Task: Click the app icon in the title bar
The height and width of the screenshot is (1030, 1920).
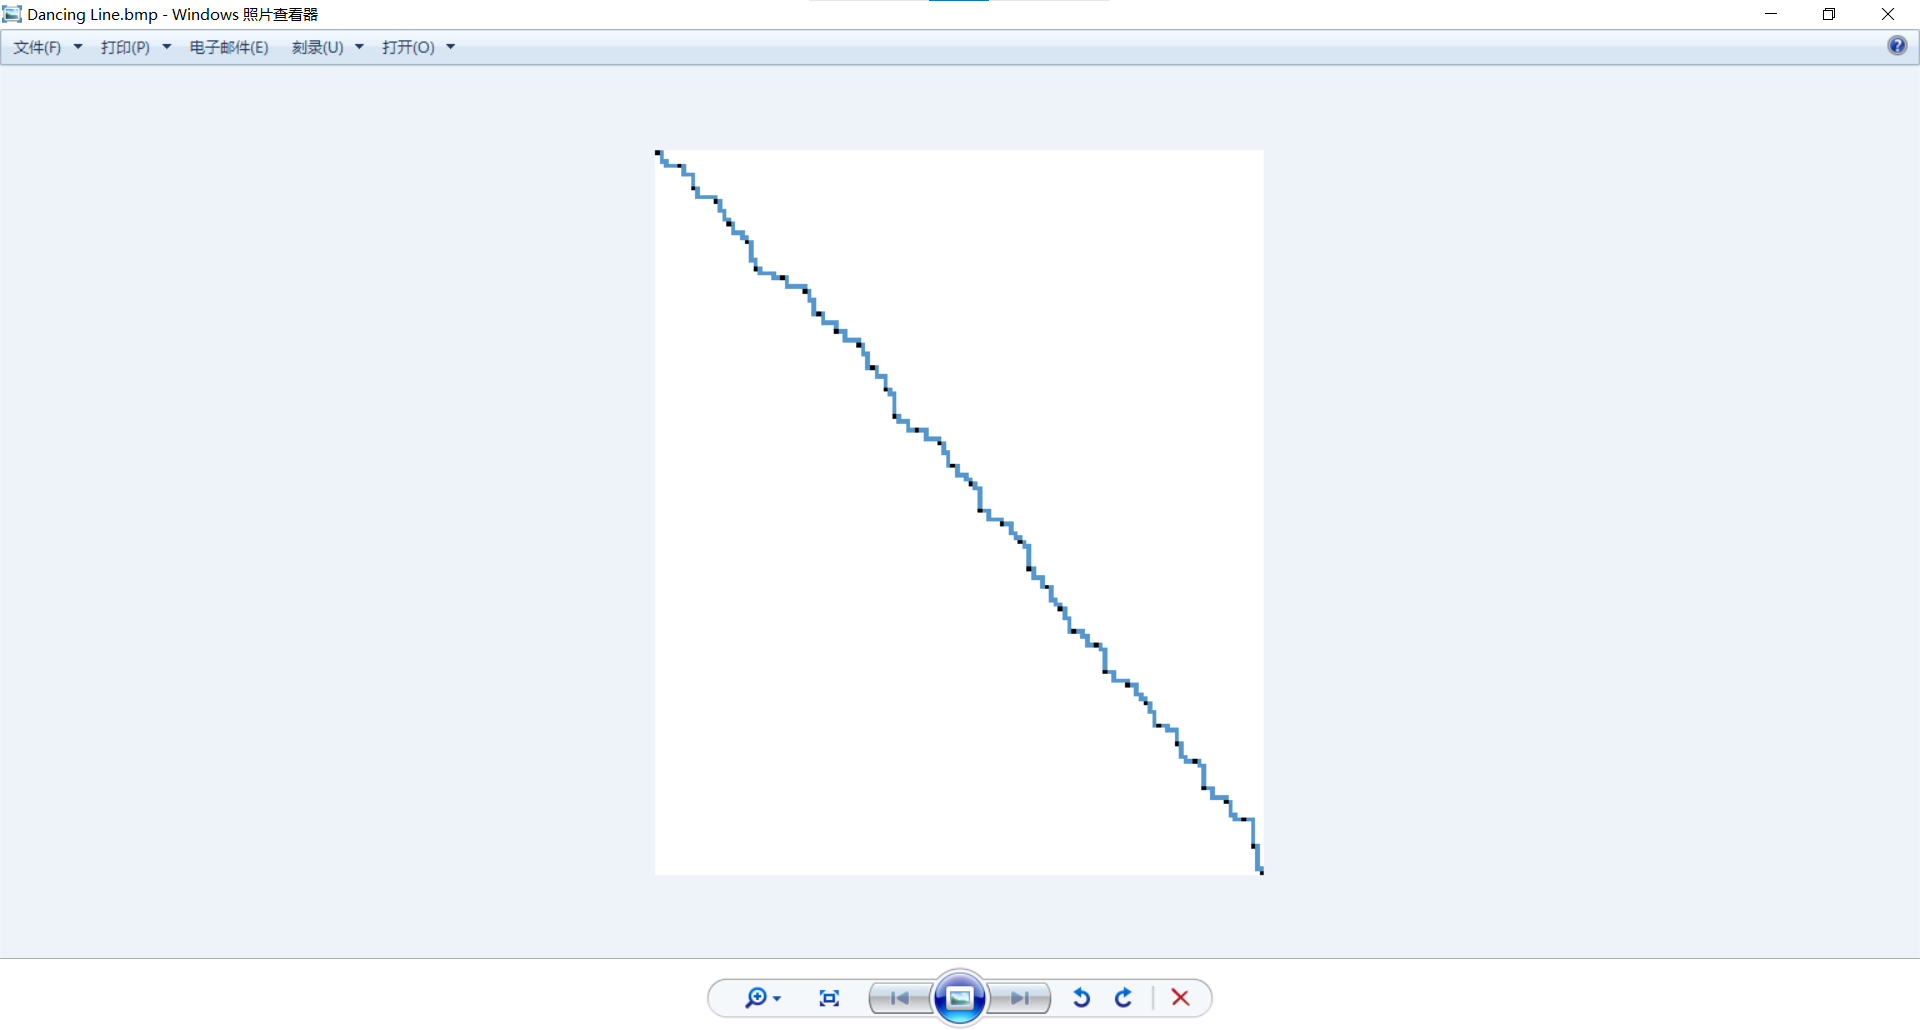Action: click(x=12, y=14)
